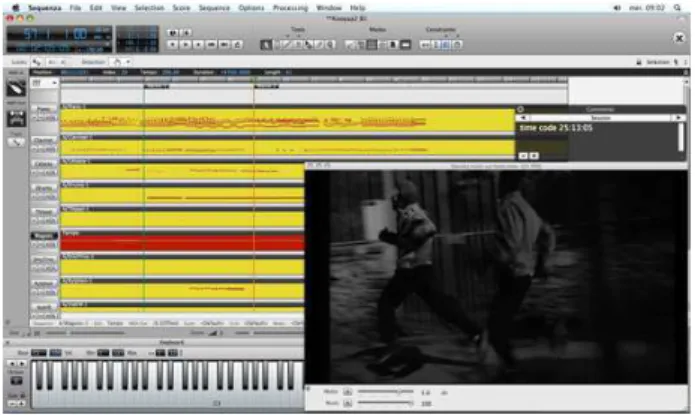Open the Sequence menu
The image size is (695, 415).
click(x=214, y=8)
